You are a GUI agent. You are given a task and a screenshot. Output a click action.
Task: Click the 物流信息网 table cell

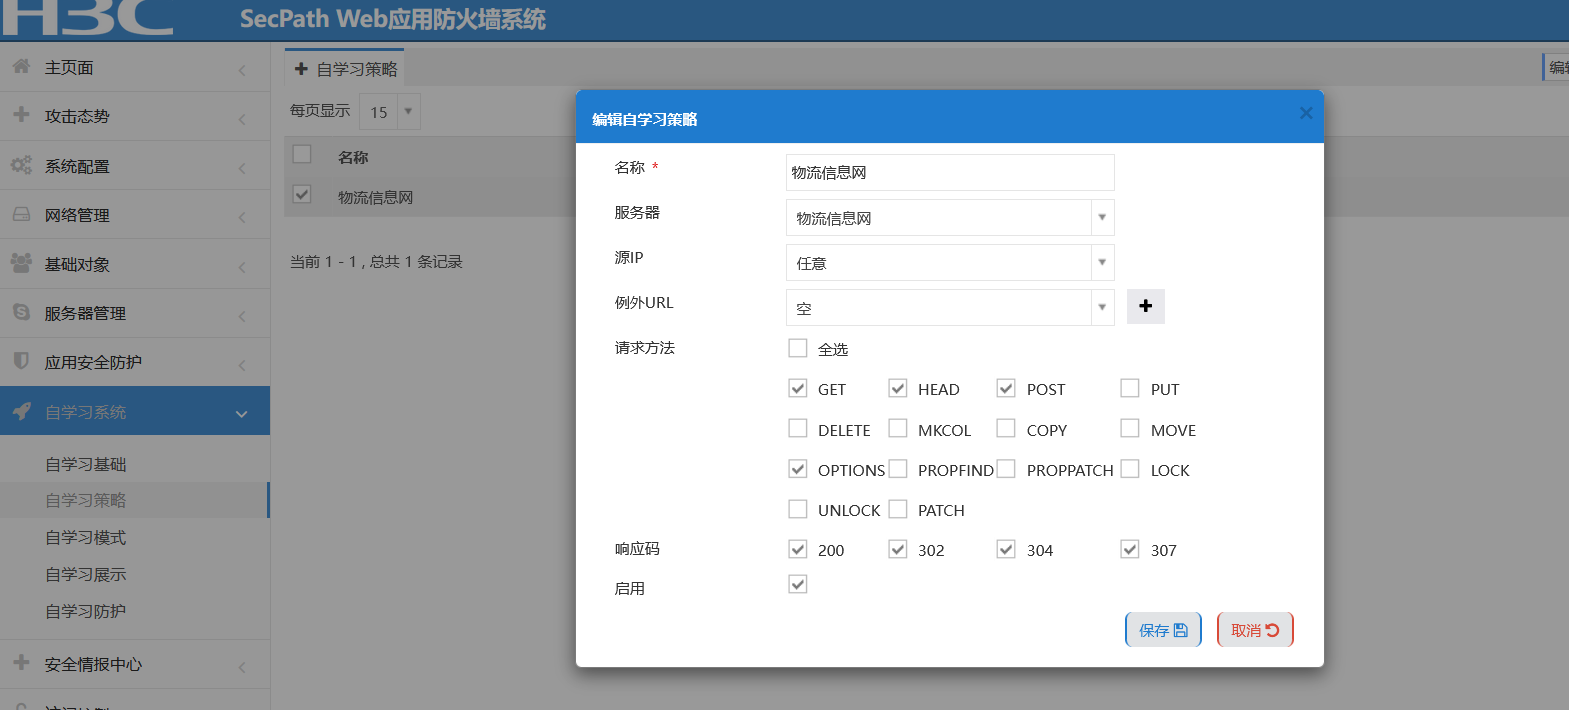coord(375,197)
